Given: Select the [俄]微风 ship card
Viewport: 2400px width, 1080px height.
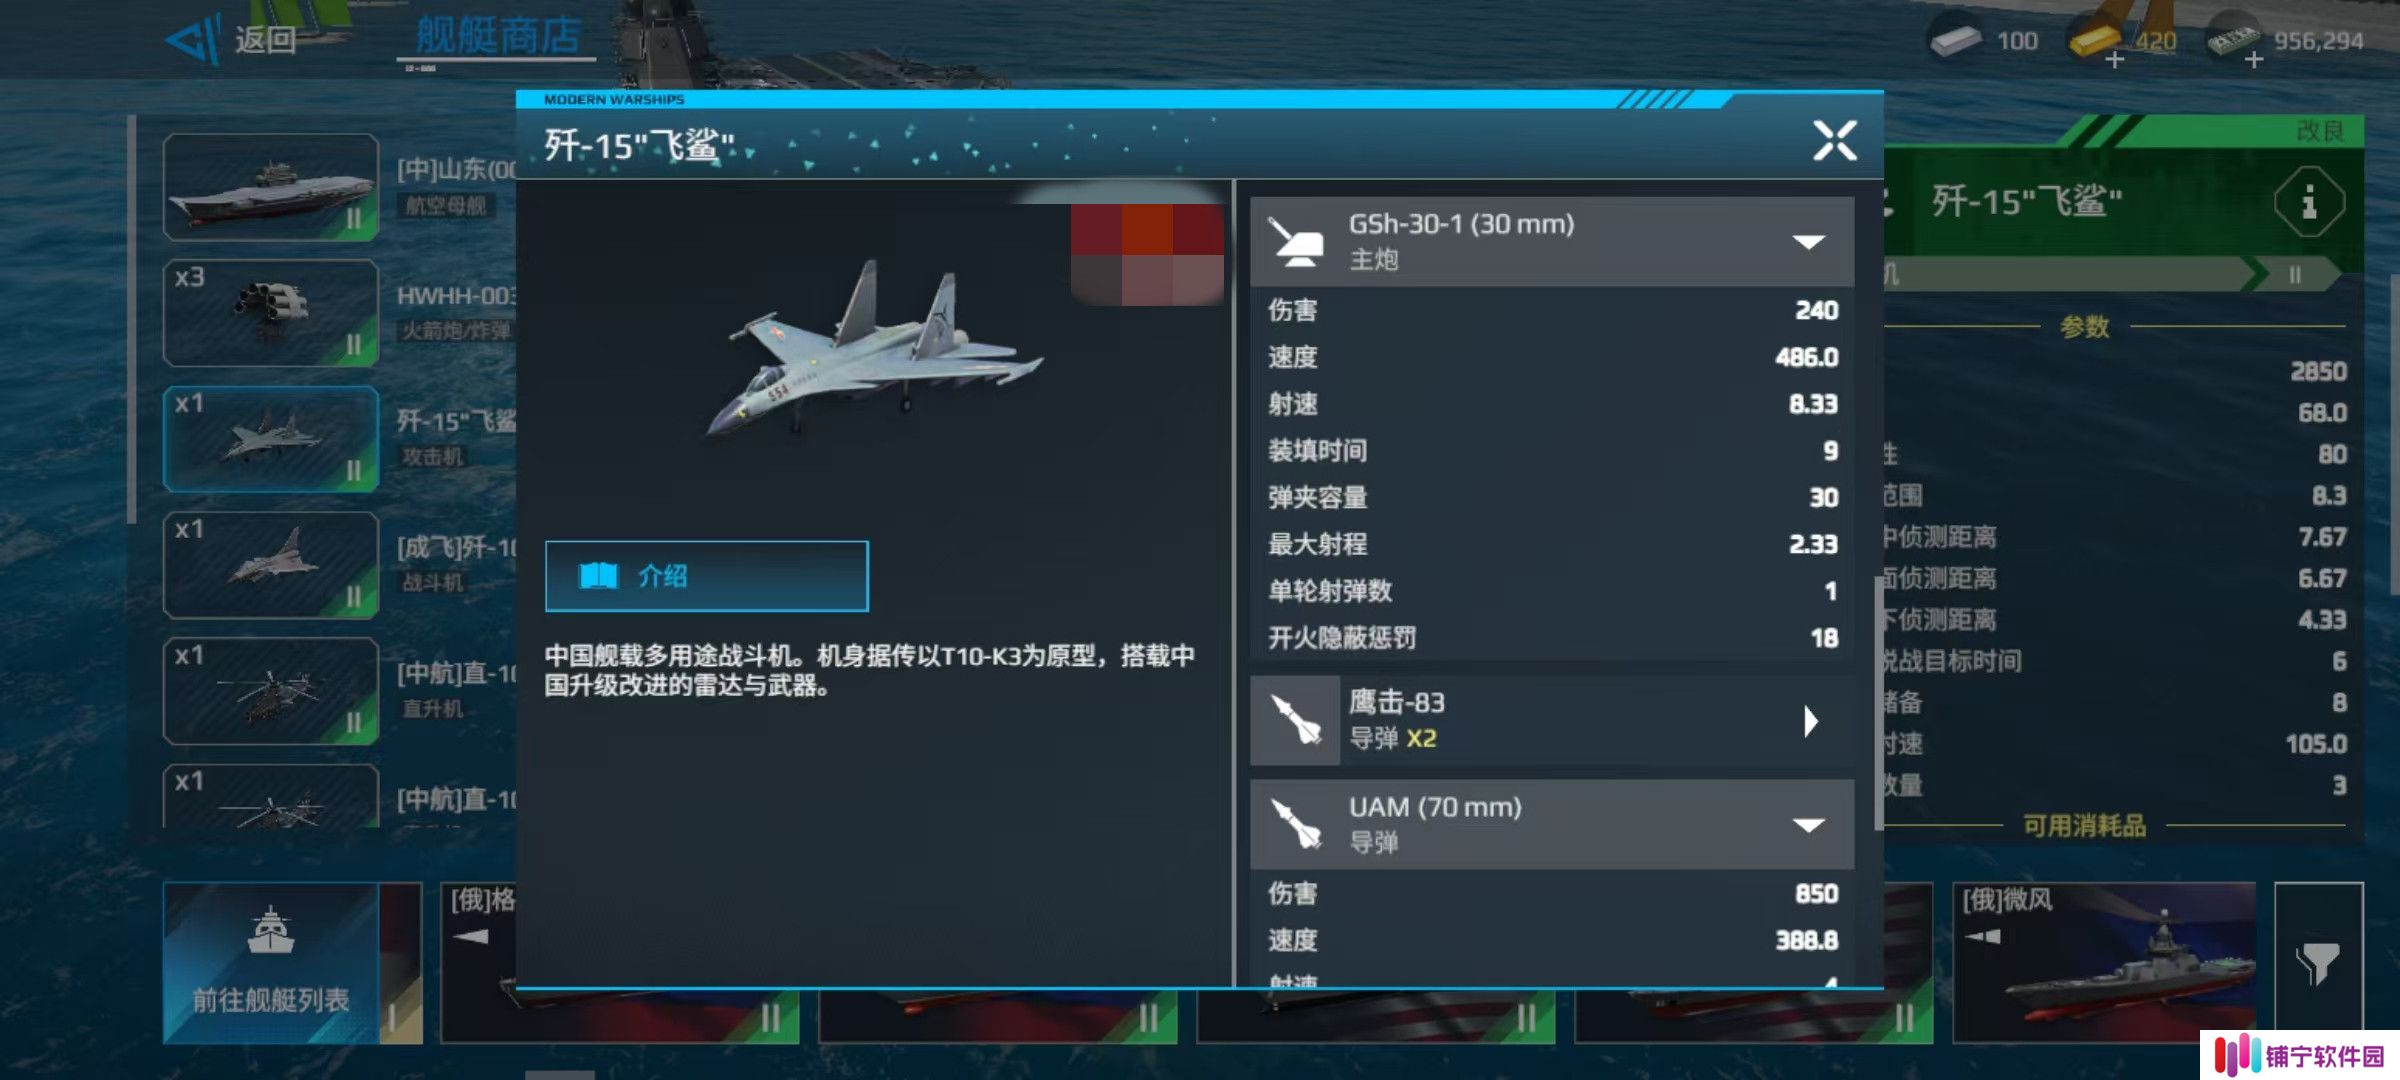Looking at the screenshot, I should pos(2103,963).
